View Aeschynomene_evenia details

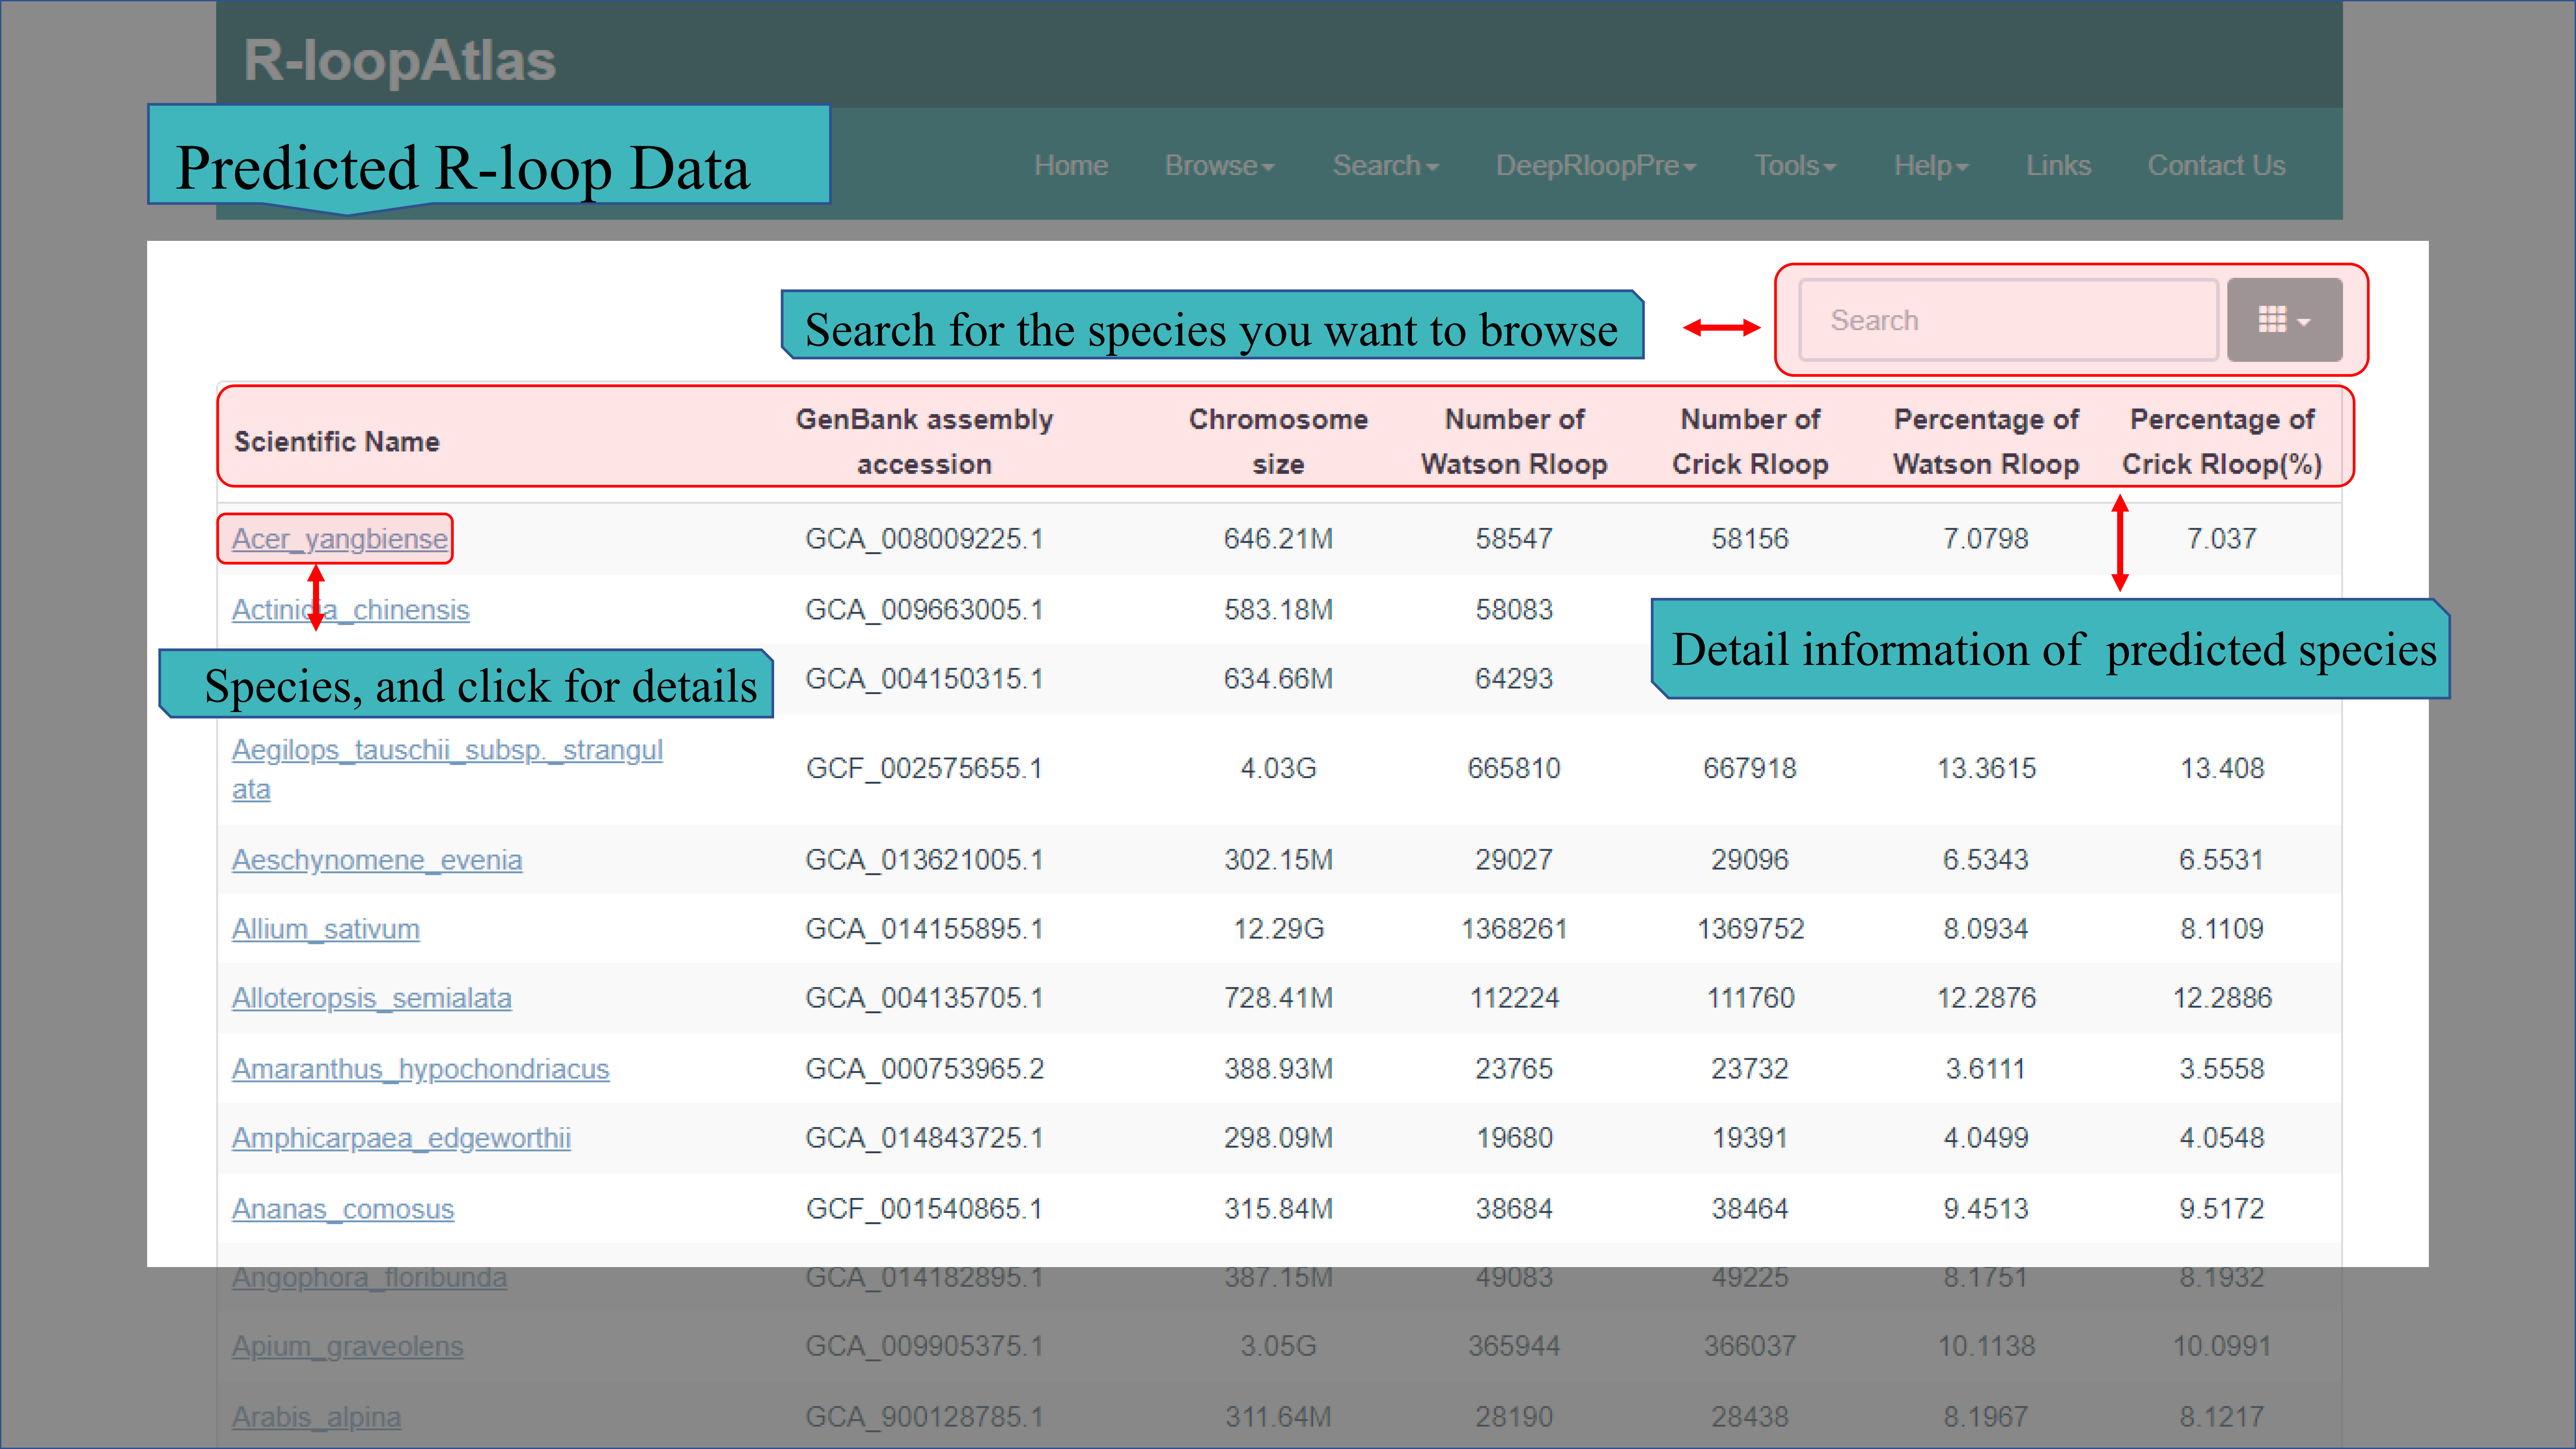click(376, 860)
